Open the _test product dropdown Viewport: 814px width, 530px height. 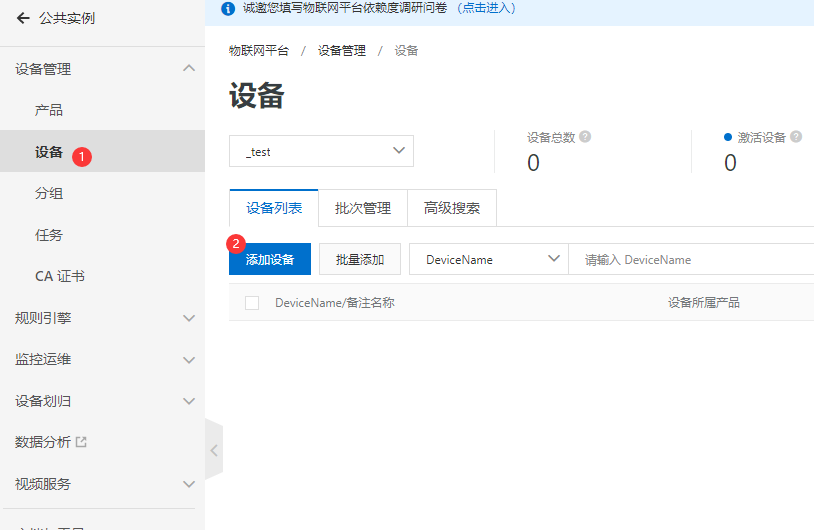pos(321,151)
